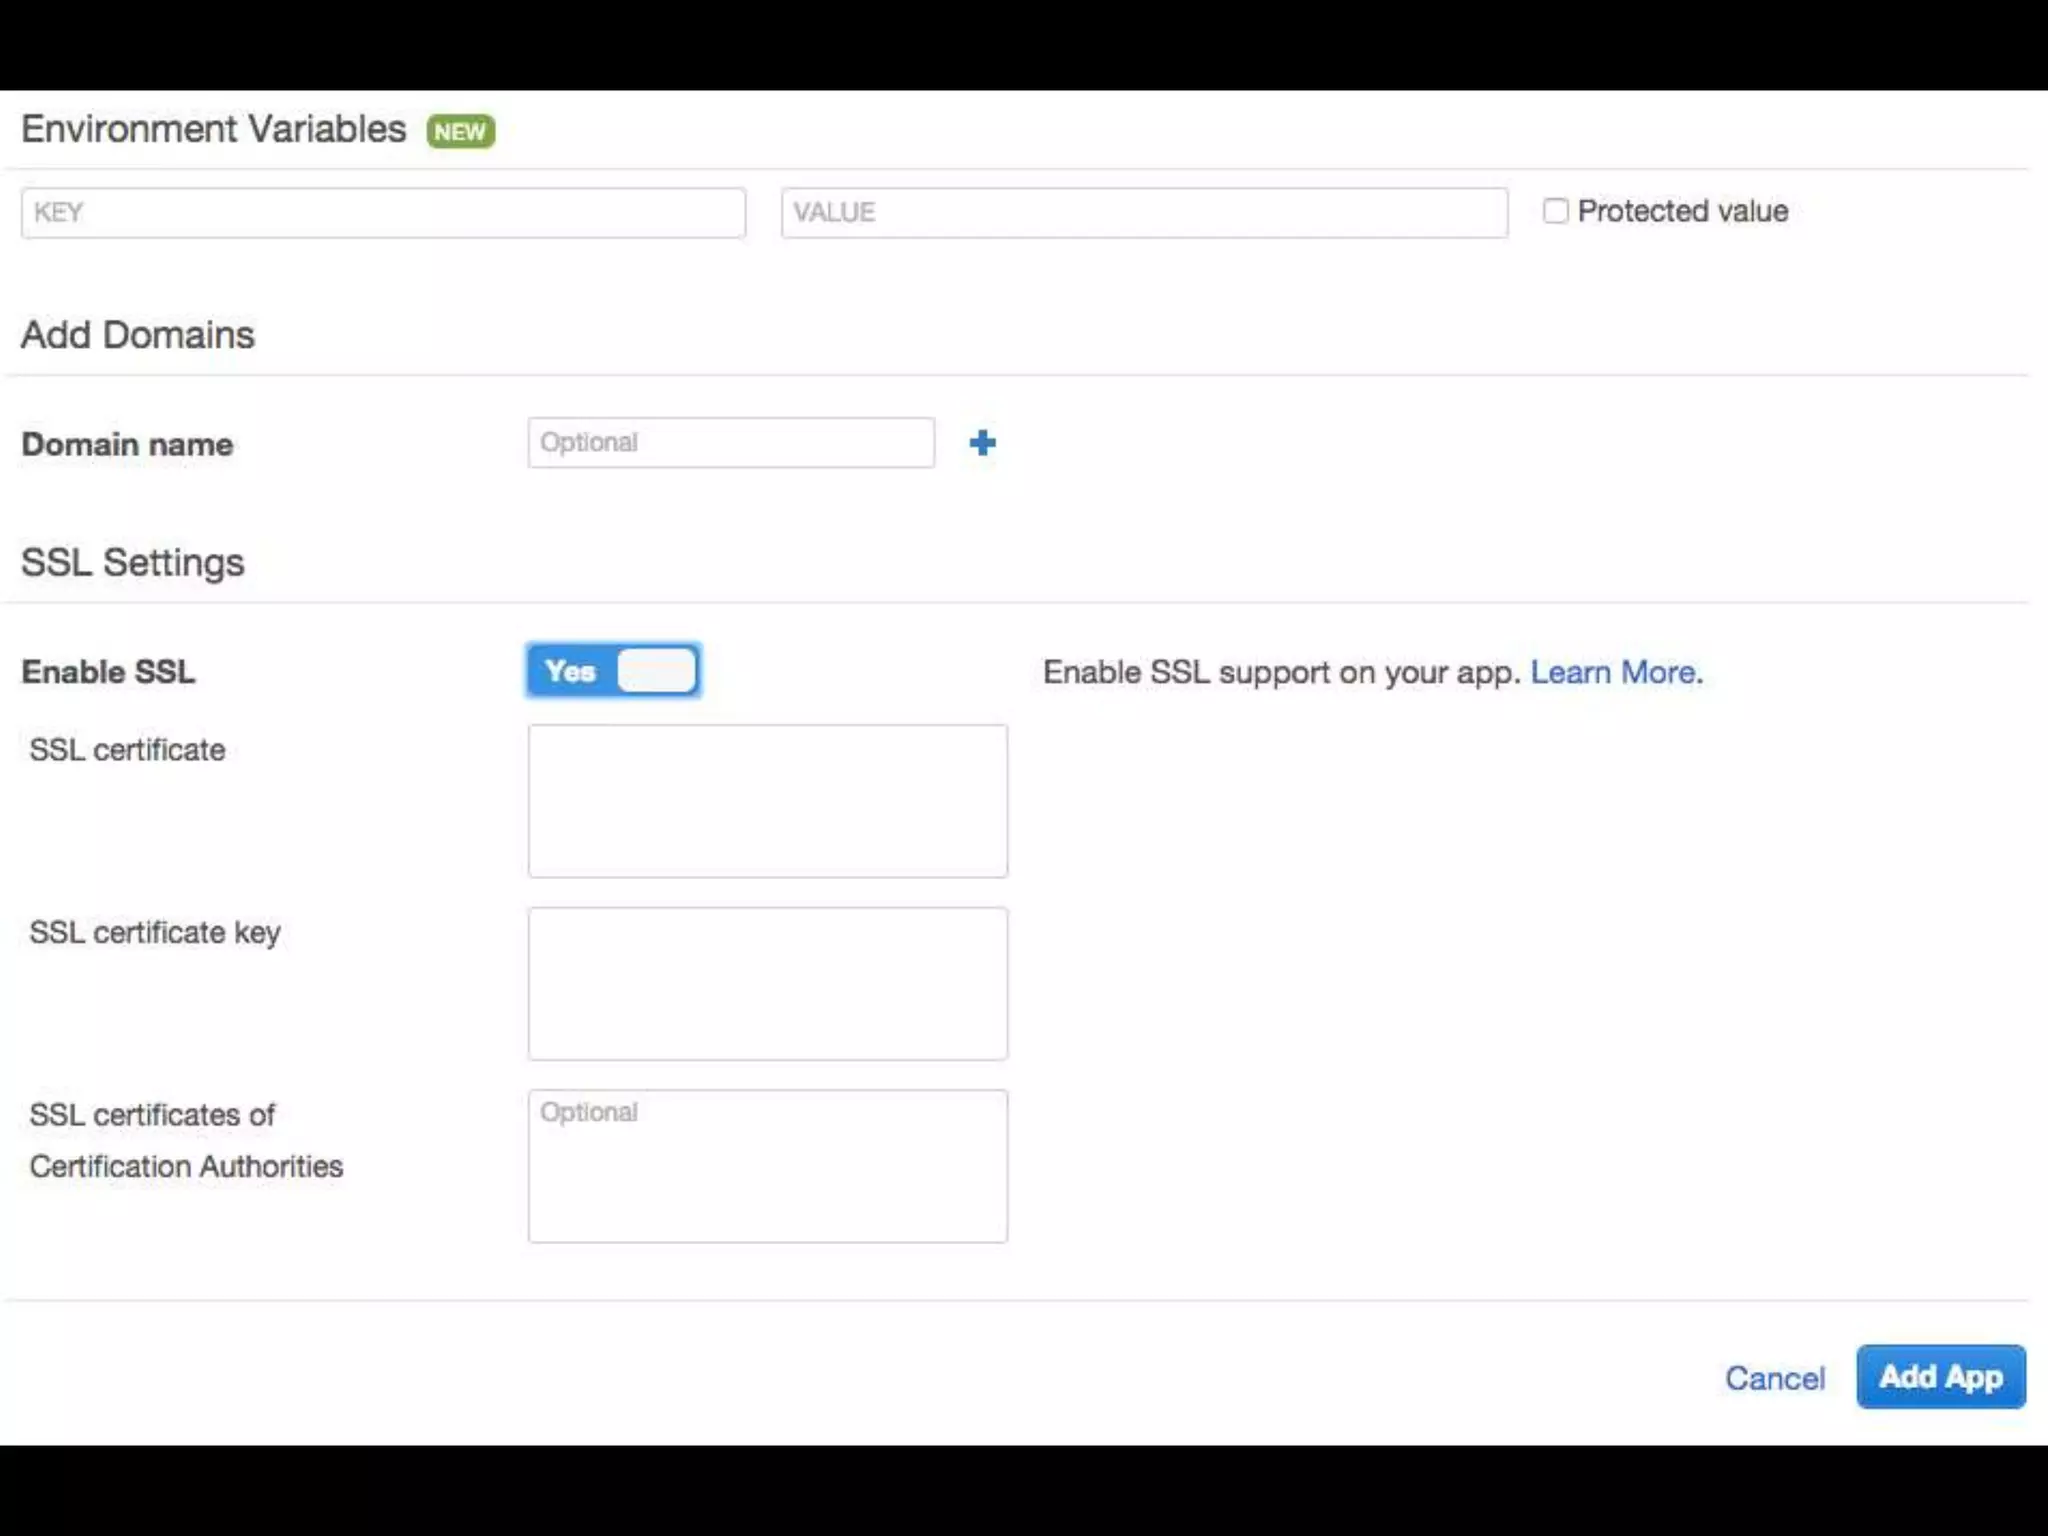
Task: Focus the SSL certificate key textarea
Action: click(x=768, y=984)
